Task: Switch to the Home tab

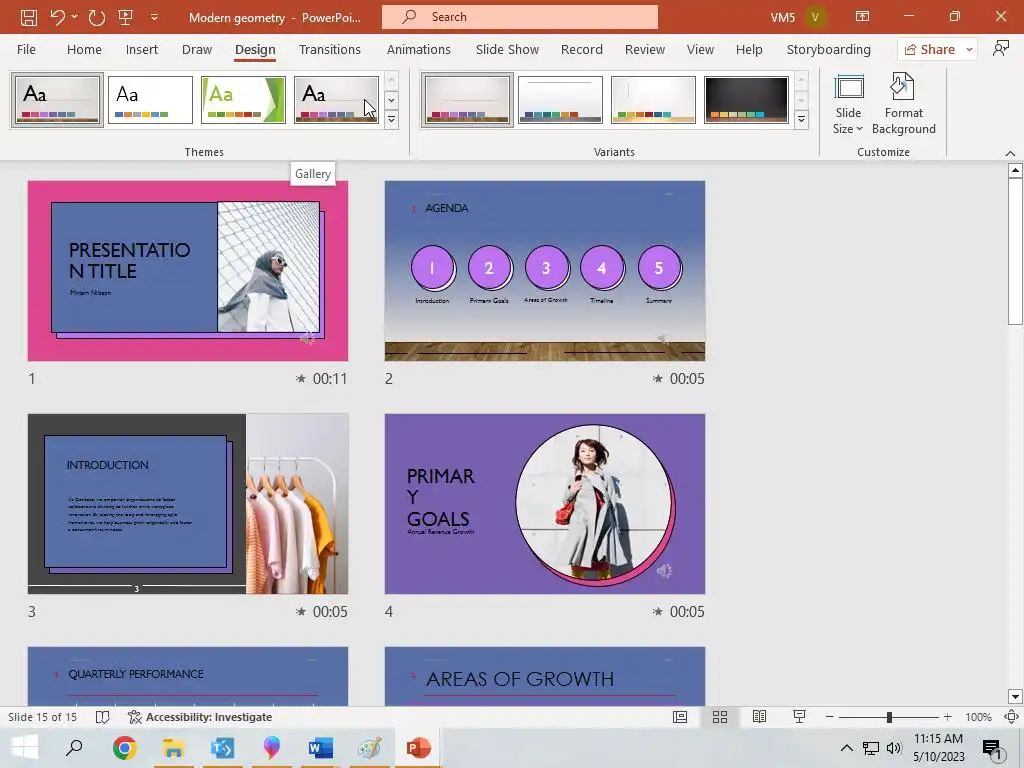Action: coord(84,50)
